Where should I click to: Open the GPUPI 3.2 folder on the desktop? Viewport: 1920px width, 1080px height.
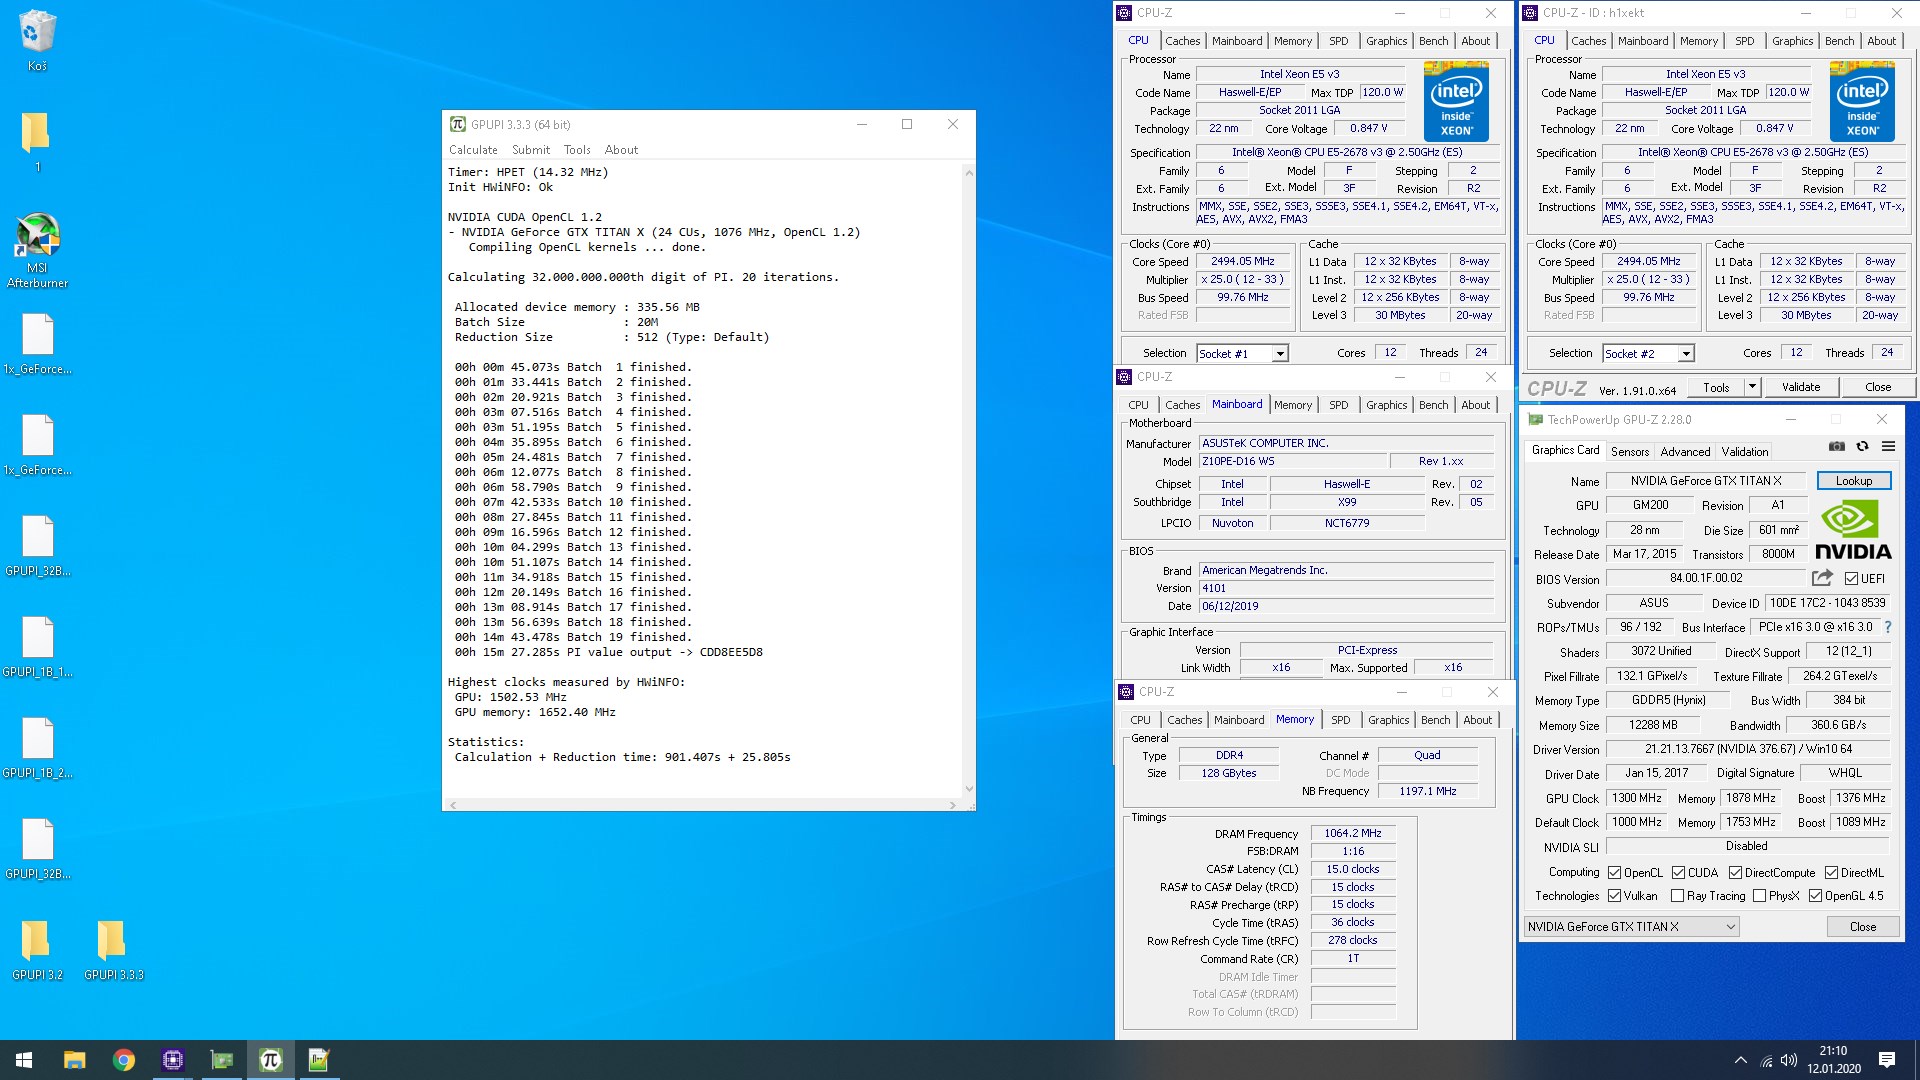click(37, 950)
